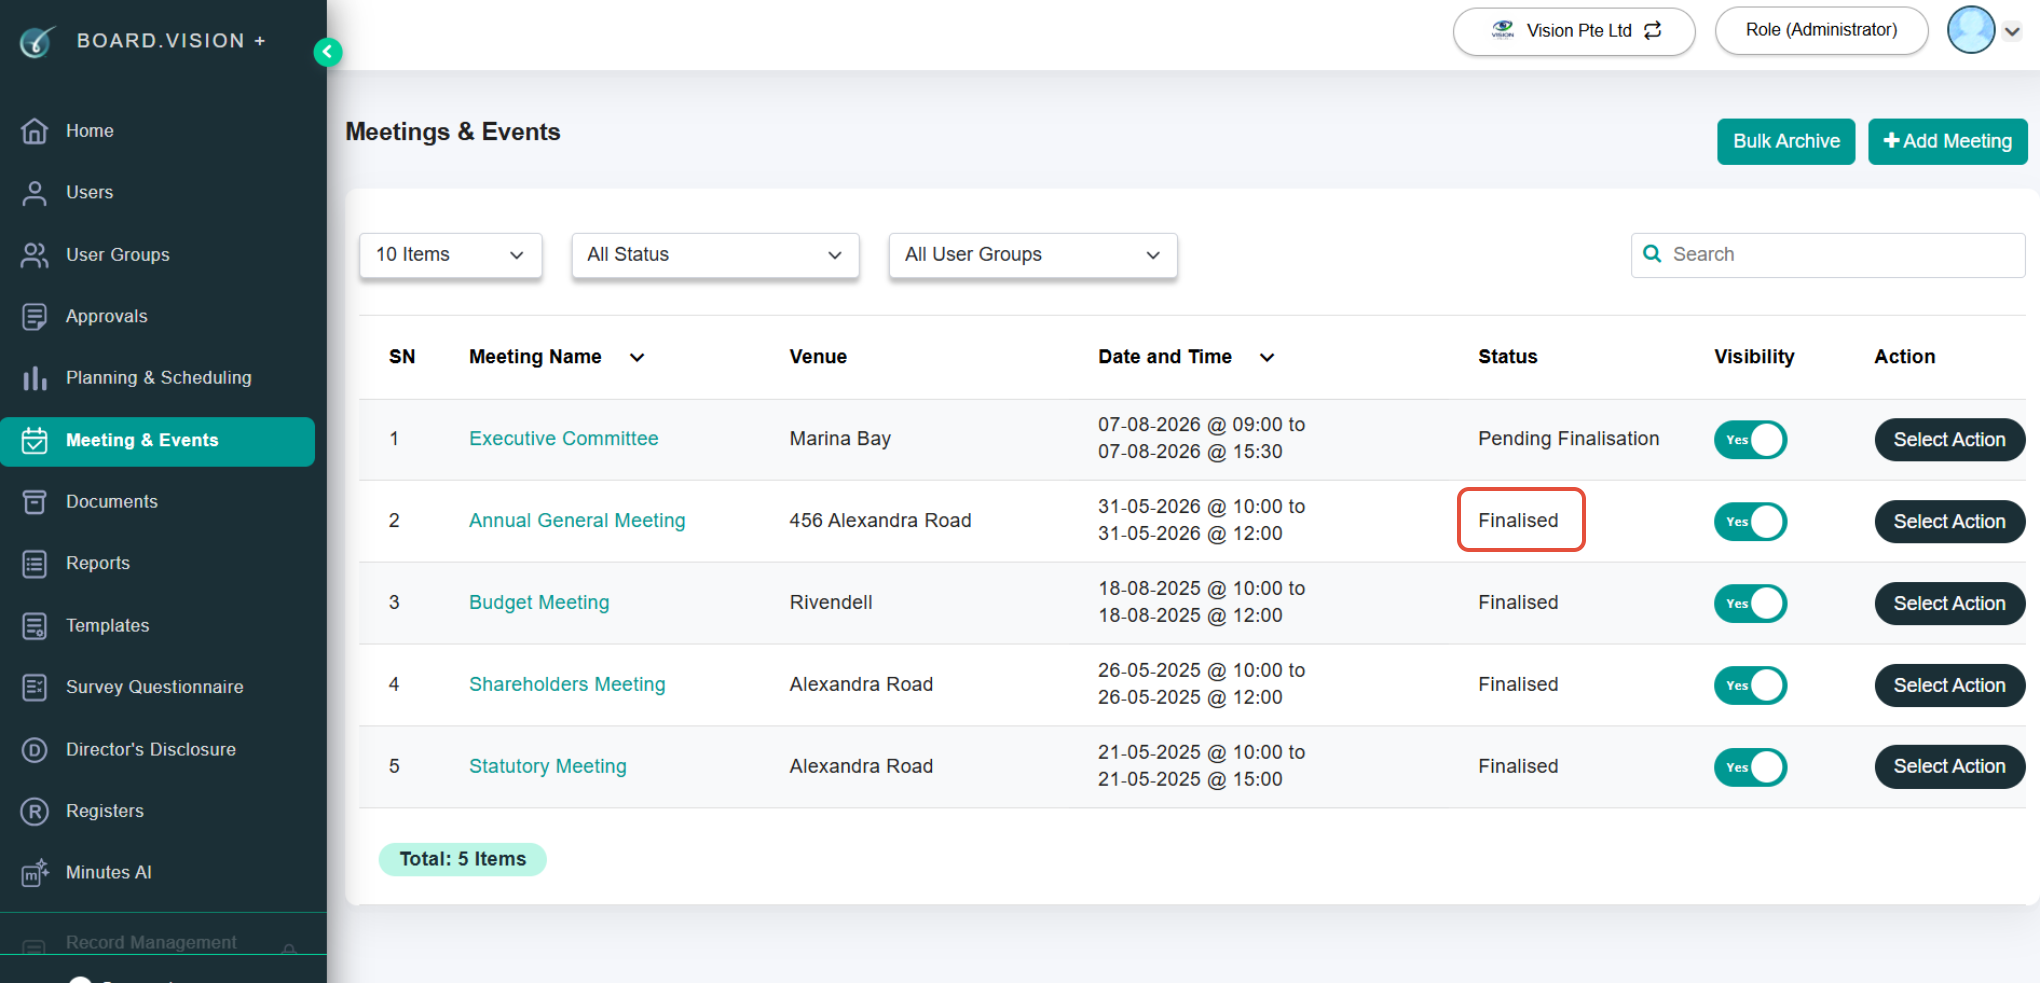This screenshot has width=2040, height=983.
Task: Click the Minutes AI sparkle icon
Action: [x=35, y=873]
